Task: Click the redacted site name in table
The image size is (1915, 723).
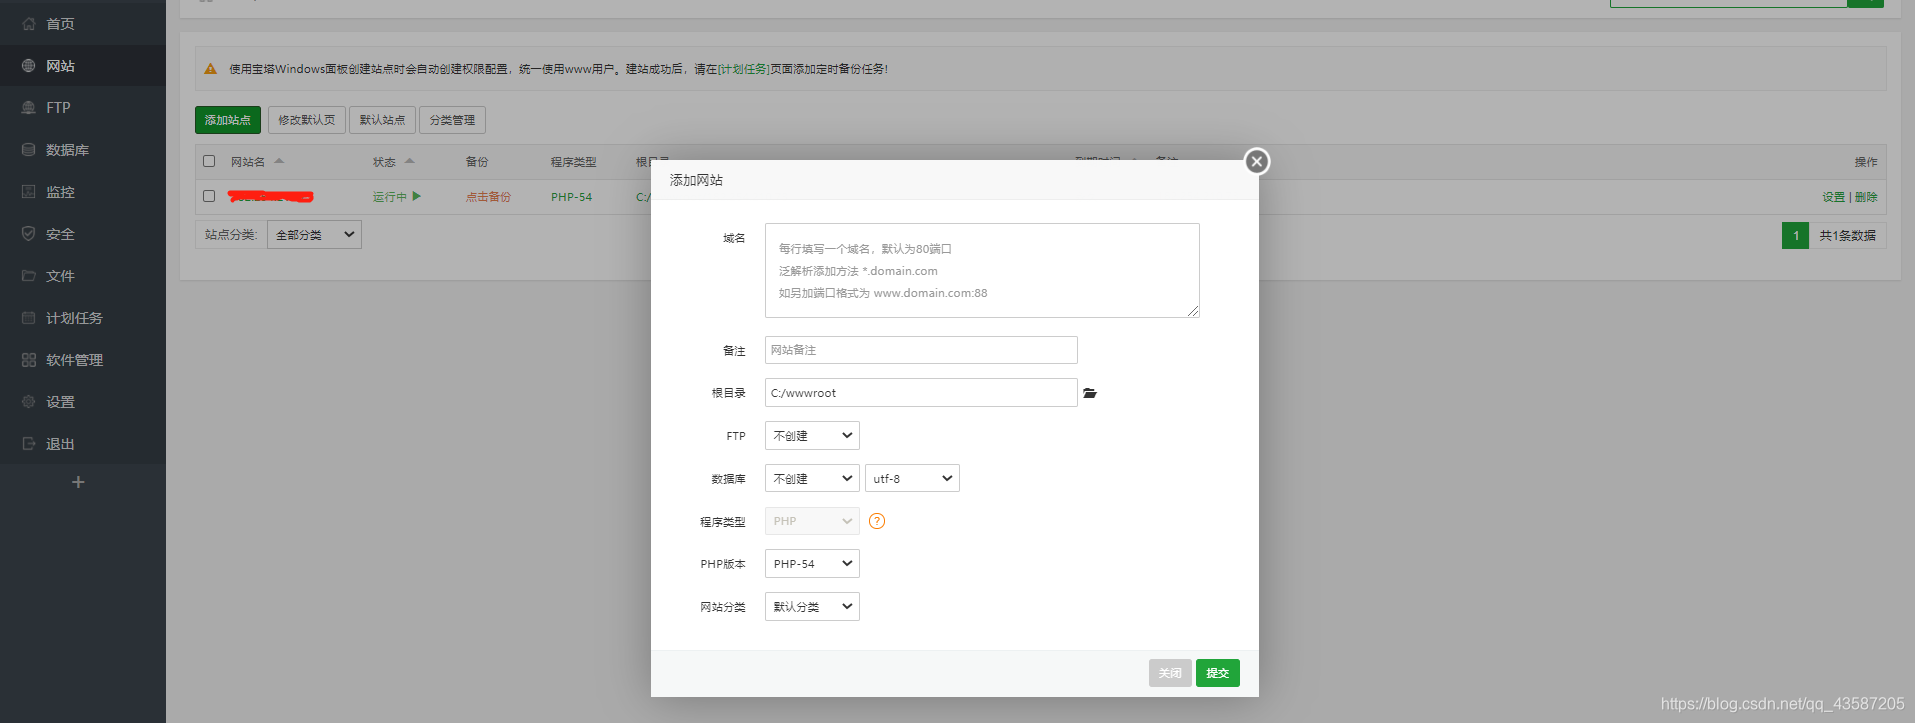Action: tap(271, 196)
